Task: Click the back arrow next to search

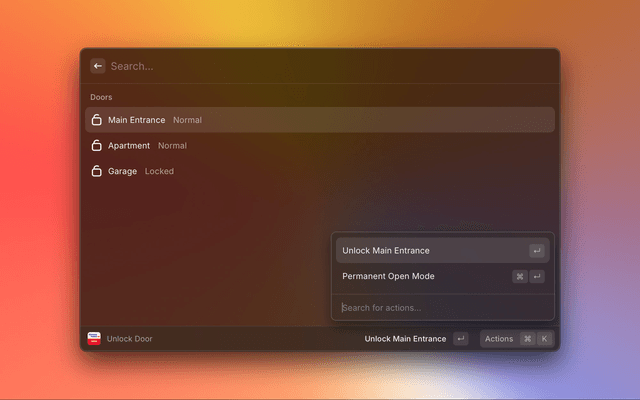Action: coord(98,66)
